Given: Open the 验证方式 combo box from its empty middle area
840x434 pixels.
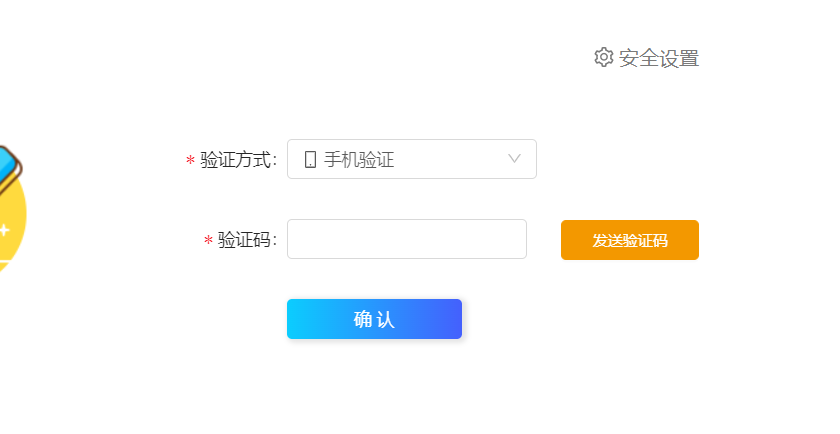Looking at the screenshot, I should [x=450, y=159].
